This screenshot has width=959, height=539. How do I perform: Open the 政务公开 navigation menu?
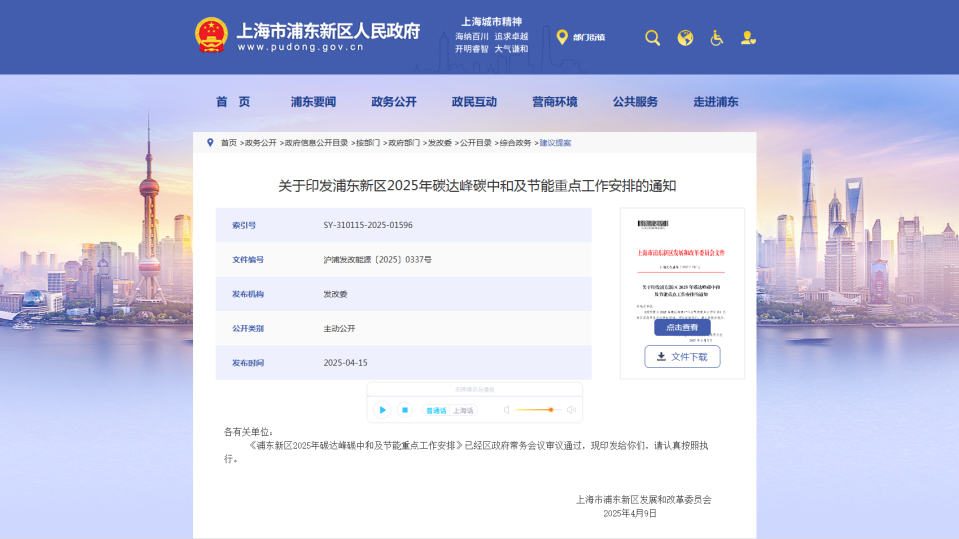point(393,102)
